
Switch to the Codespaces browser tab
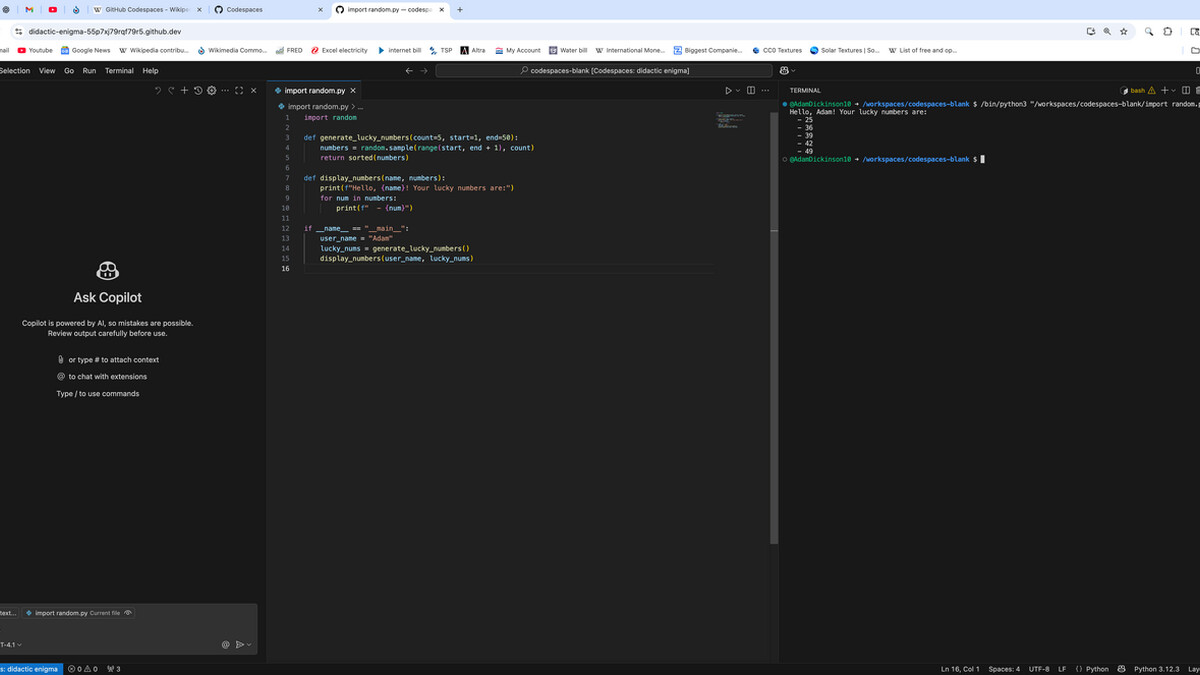click(267, 9)
